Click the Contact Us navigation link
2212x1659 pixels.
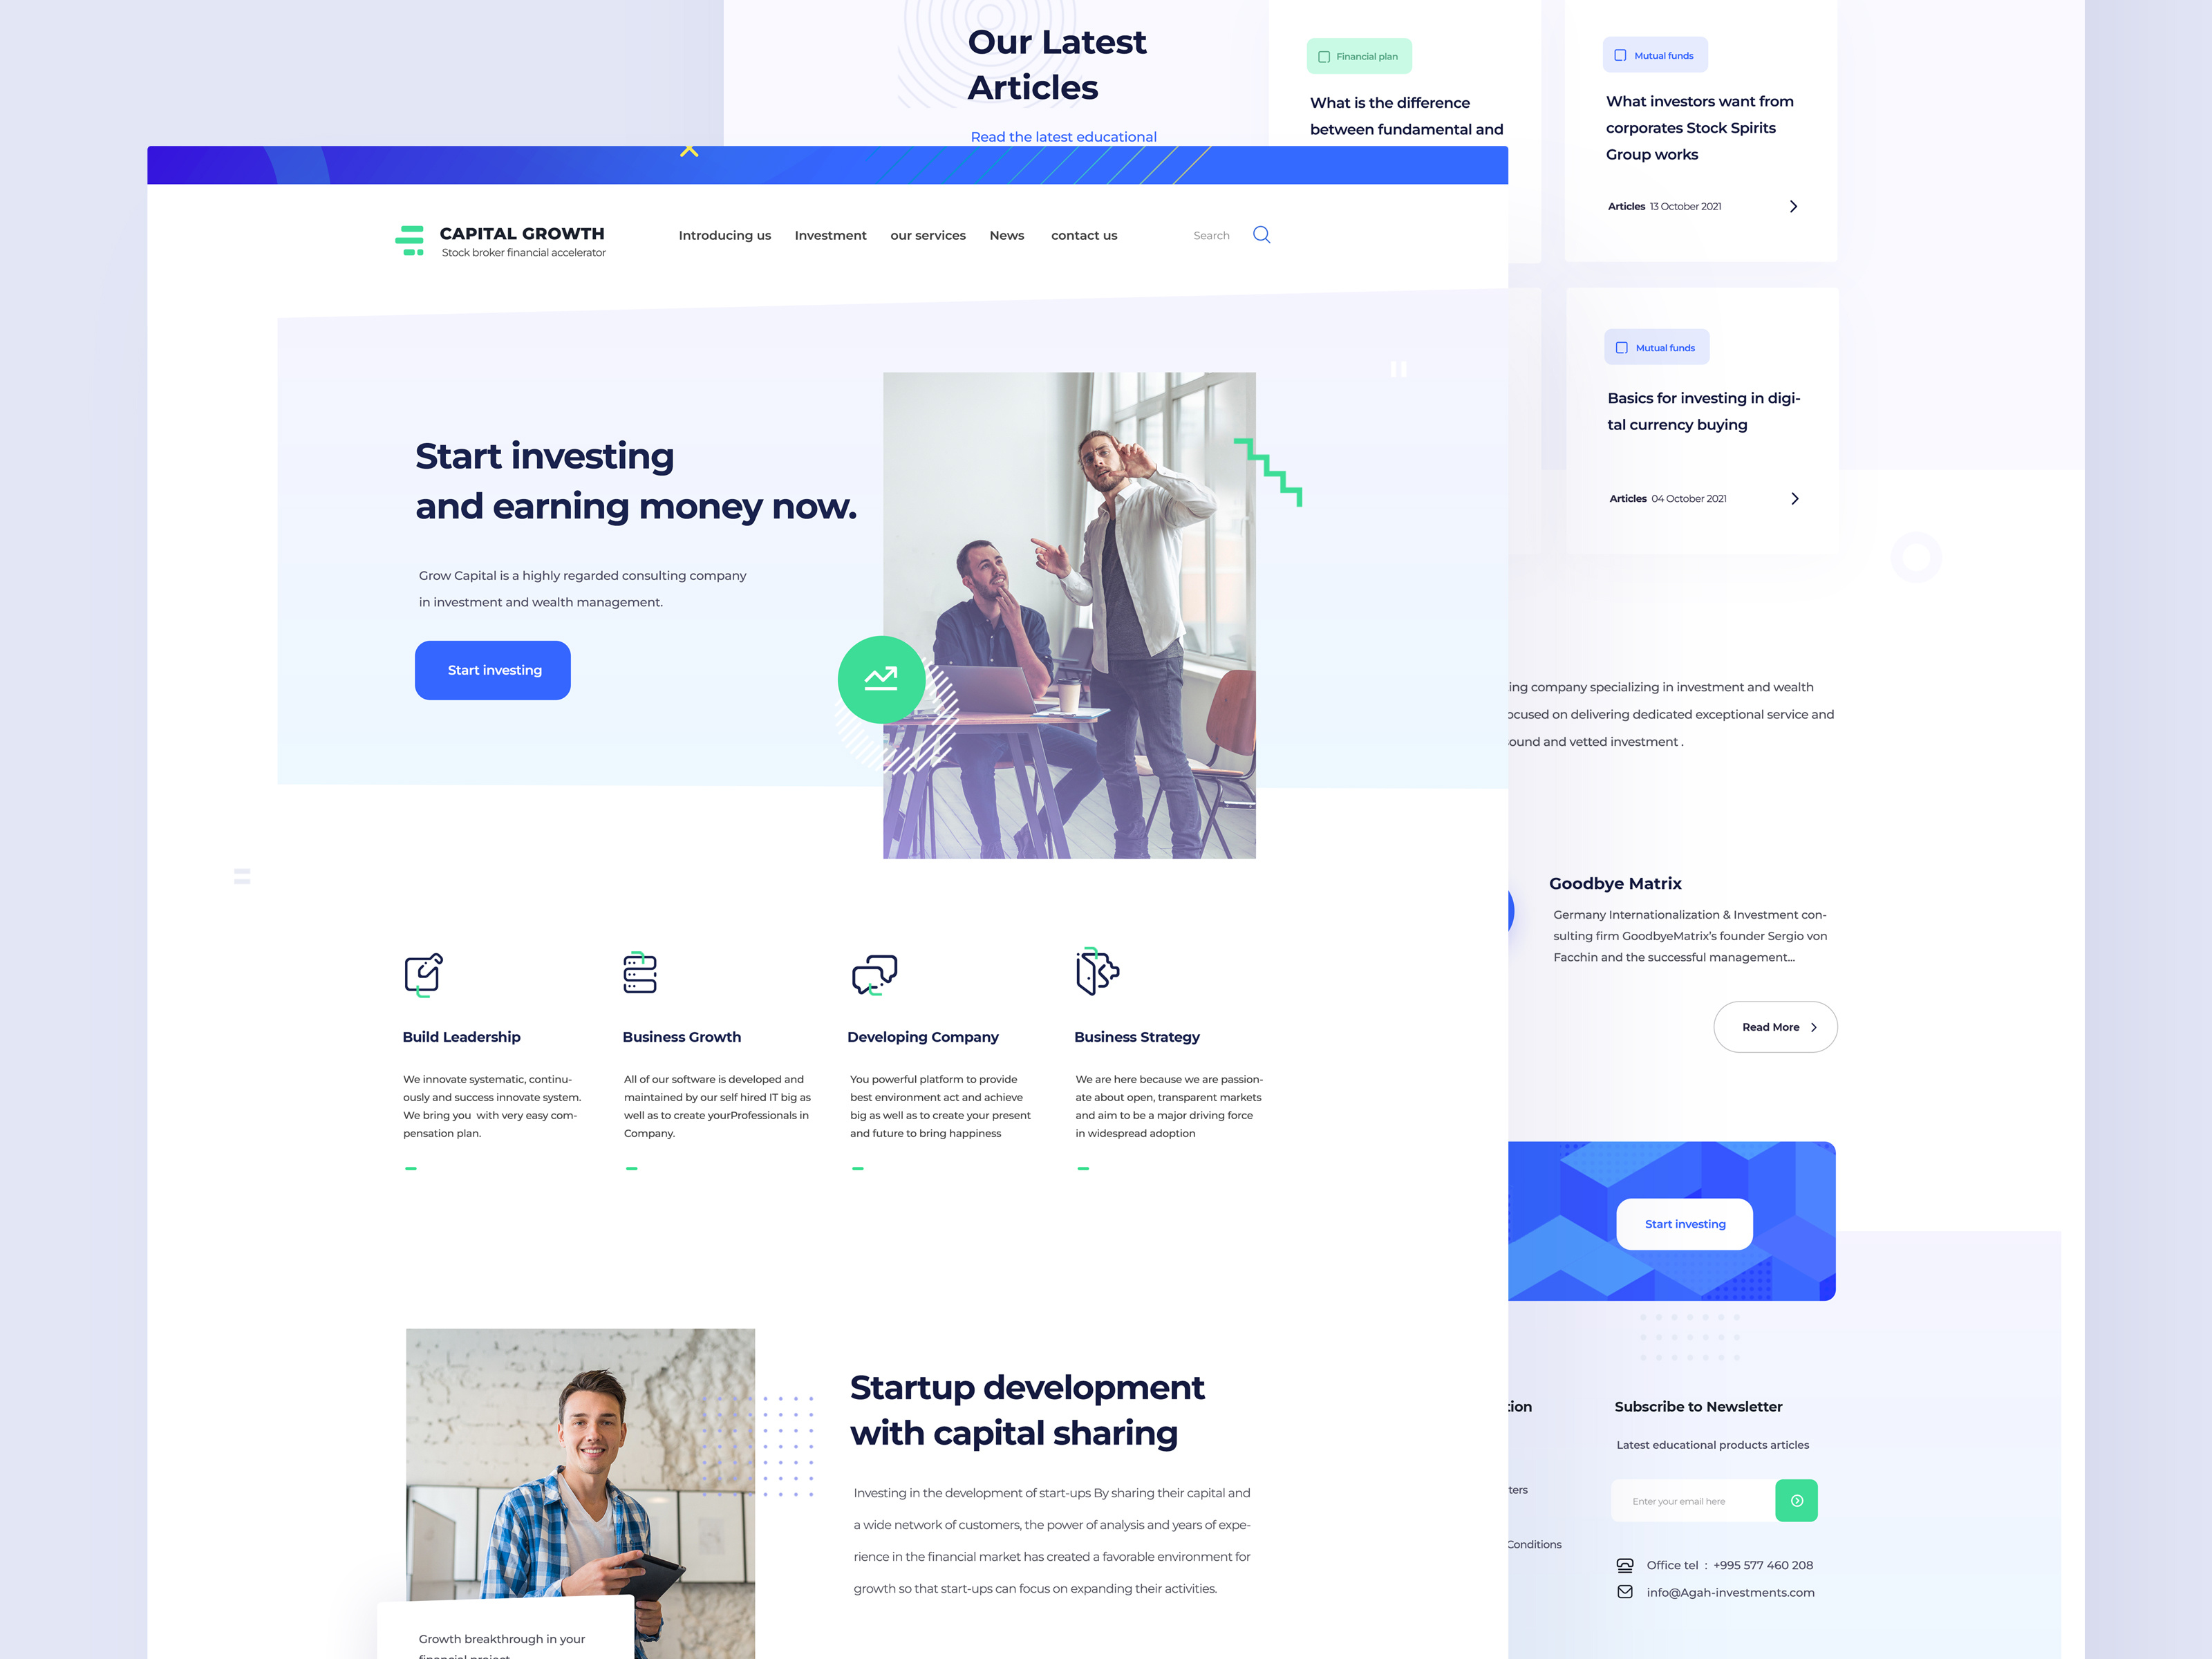tap(1082, 235)
